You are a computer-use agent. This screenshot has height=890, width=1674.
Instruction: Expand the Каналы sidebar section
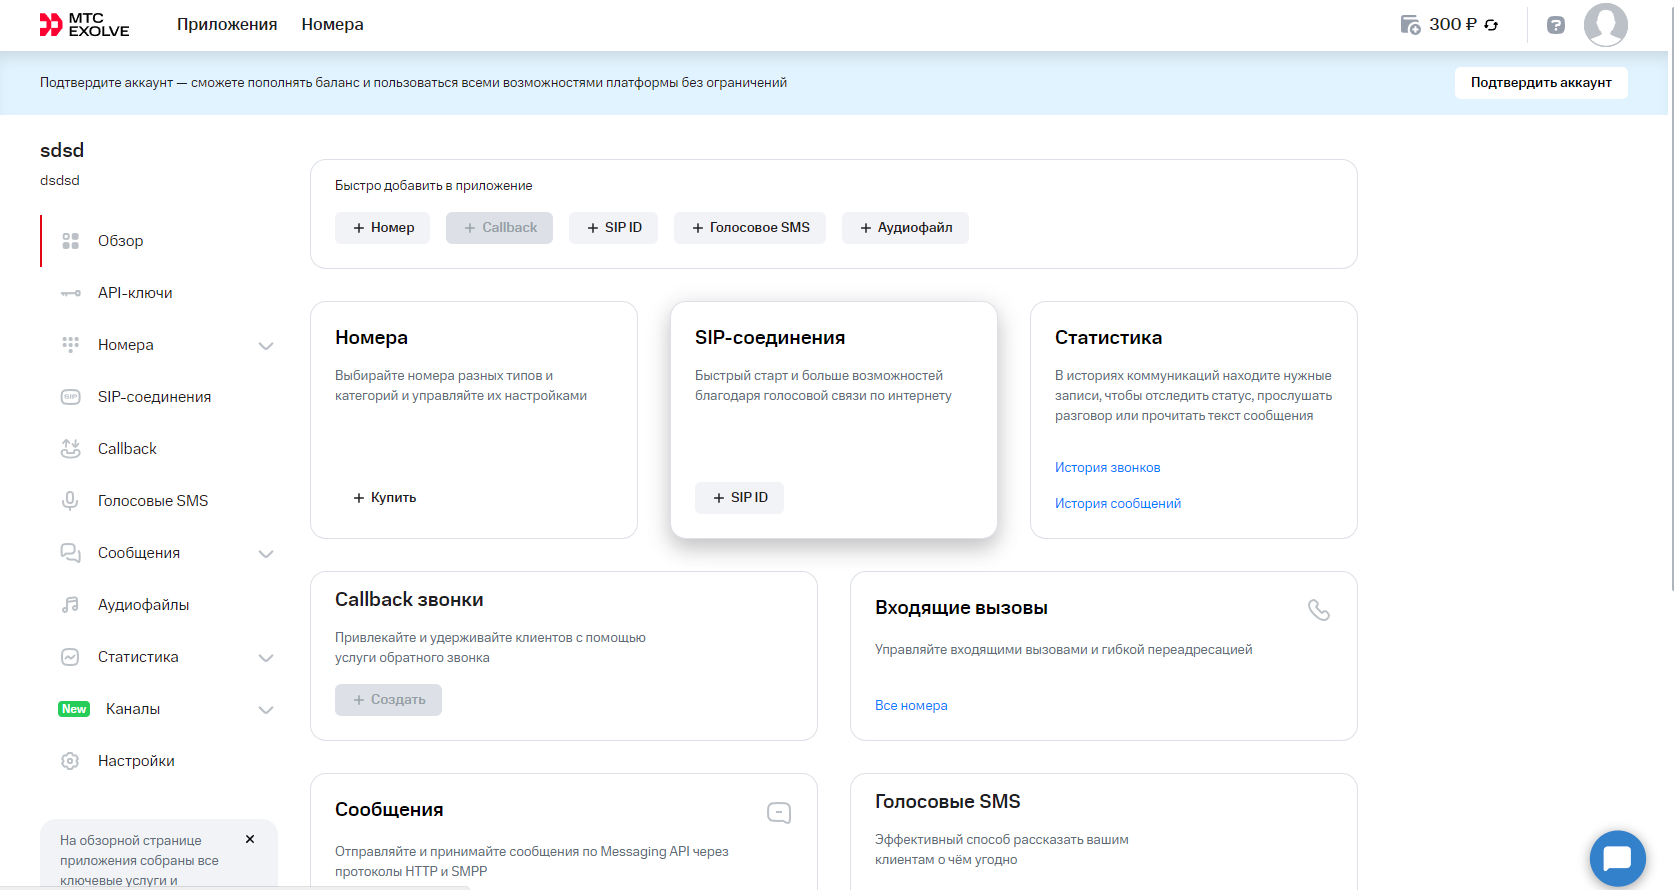[266, 710]
